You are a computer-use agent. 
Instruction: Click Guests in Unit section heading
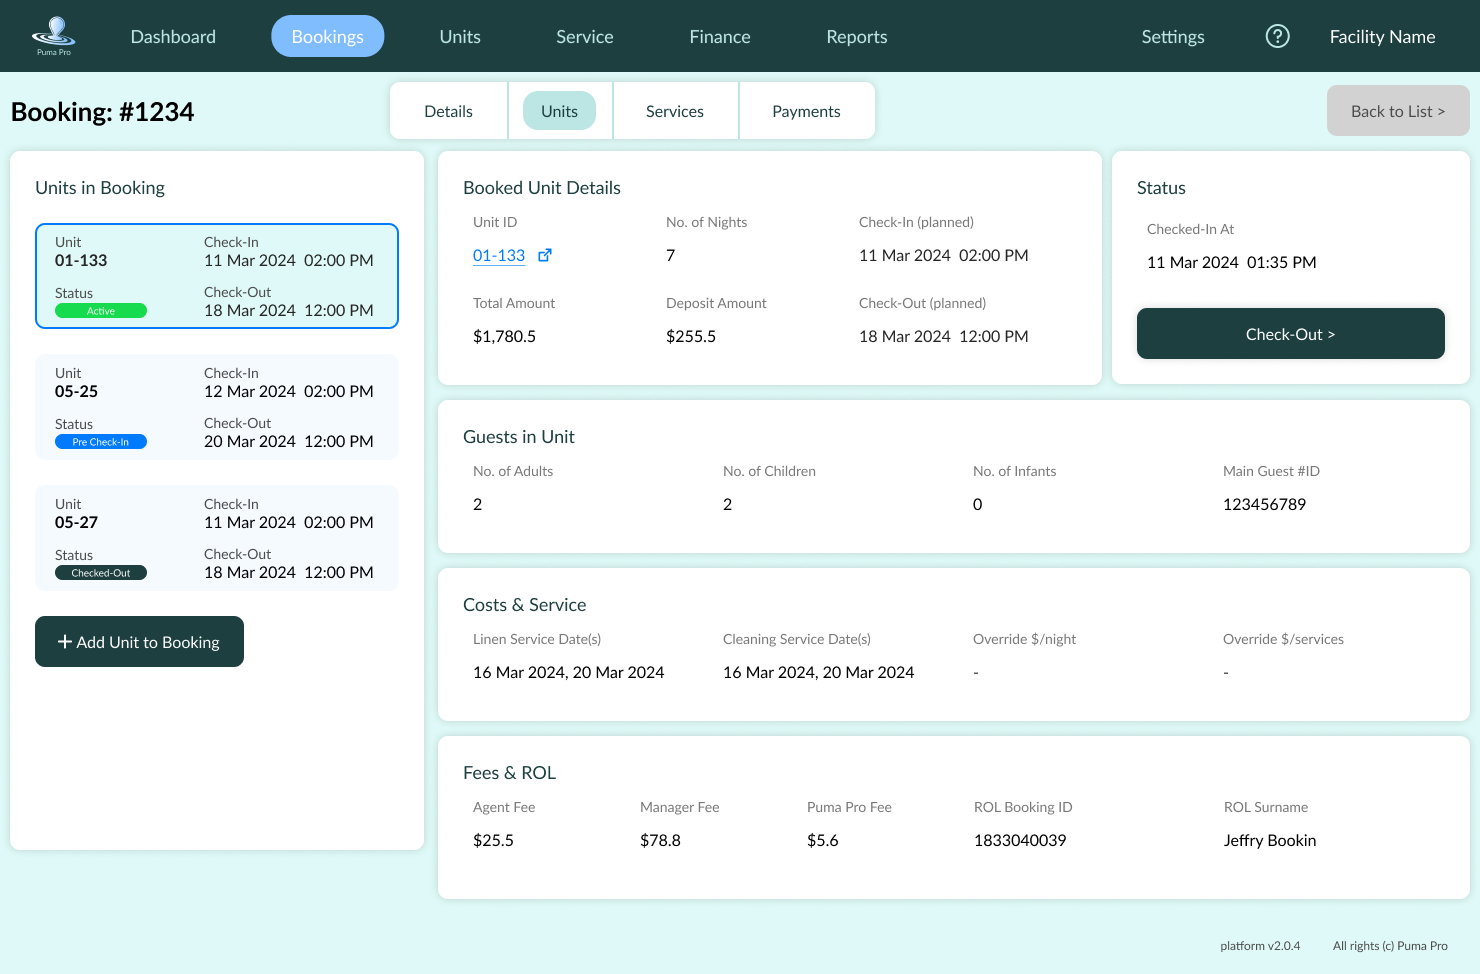pos(519,437)
